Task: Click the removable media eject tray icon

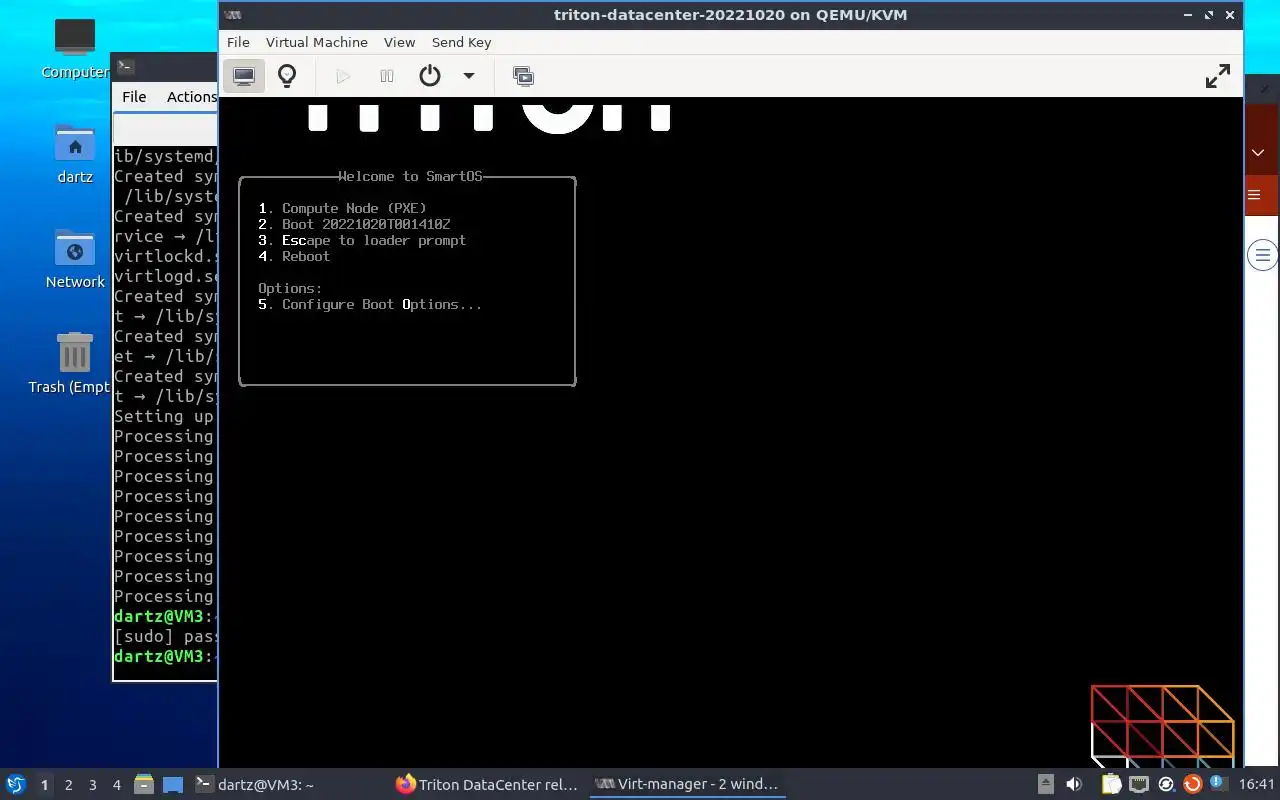Action: (1046, 785)
